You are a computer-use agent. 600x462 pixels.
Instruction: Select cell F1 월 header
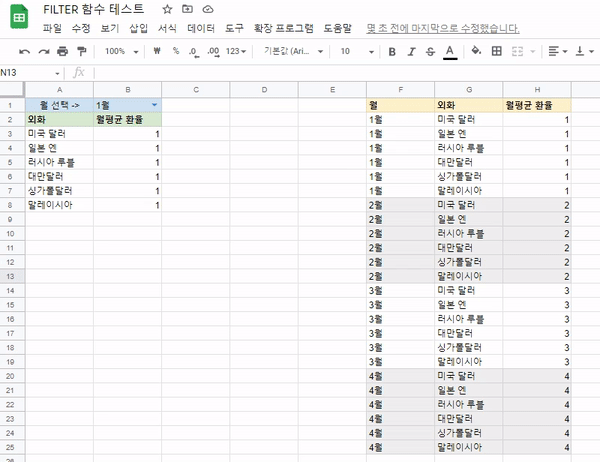click(401, 105)
